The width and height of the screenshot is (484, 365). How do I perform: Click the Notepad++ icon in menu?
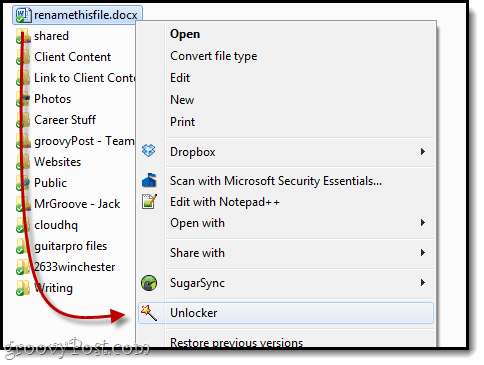[x=149, y=201]
